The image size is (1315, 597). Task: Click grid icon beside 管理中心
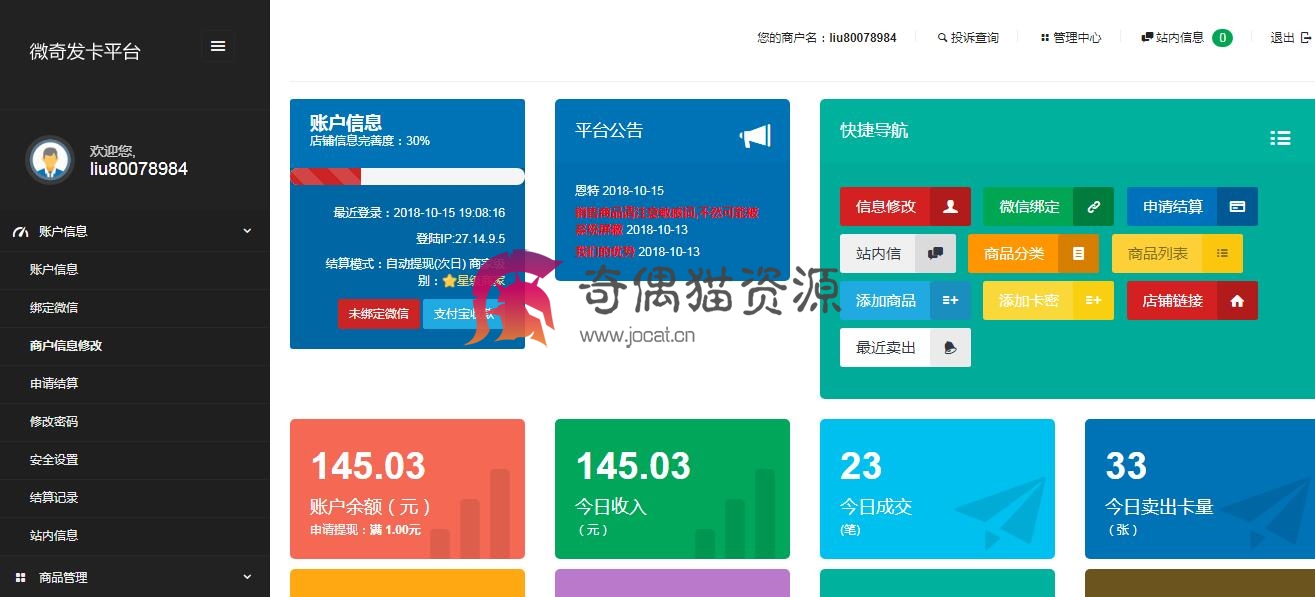(x=1045, y=38)
